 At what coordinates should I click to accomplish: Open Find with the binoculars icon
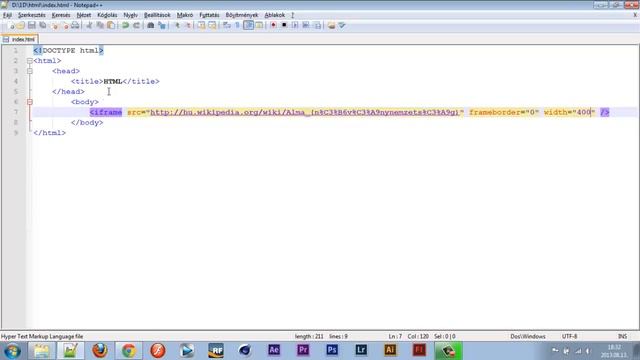(x=151, y=25)
